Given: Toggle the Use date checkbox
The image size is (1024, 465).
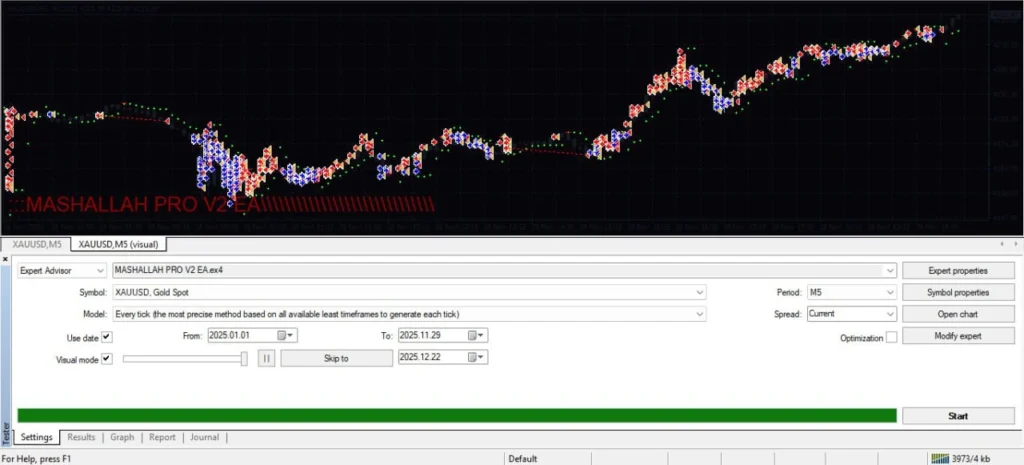Looking at the screenshot, I should pyautogui.click(x=107, y=337).
